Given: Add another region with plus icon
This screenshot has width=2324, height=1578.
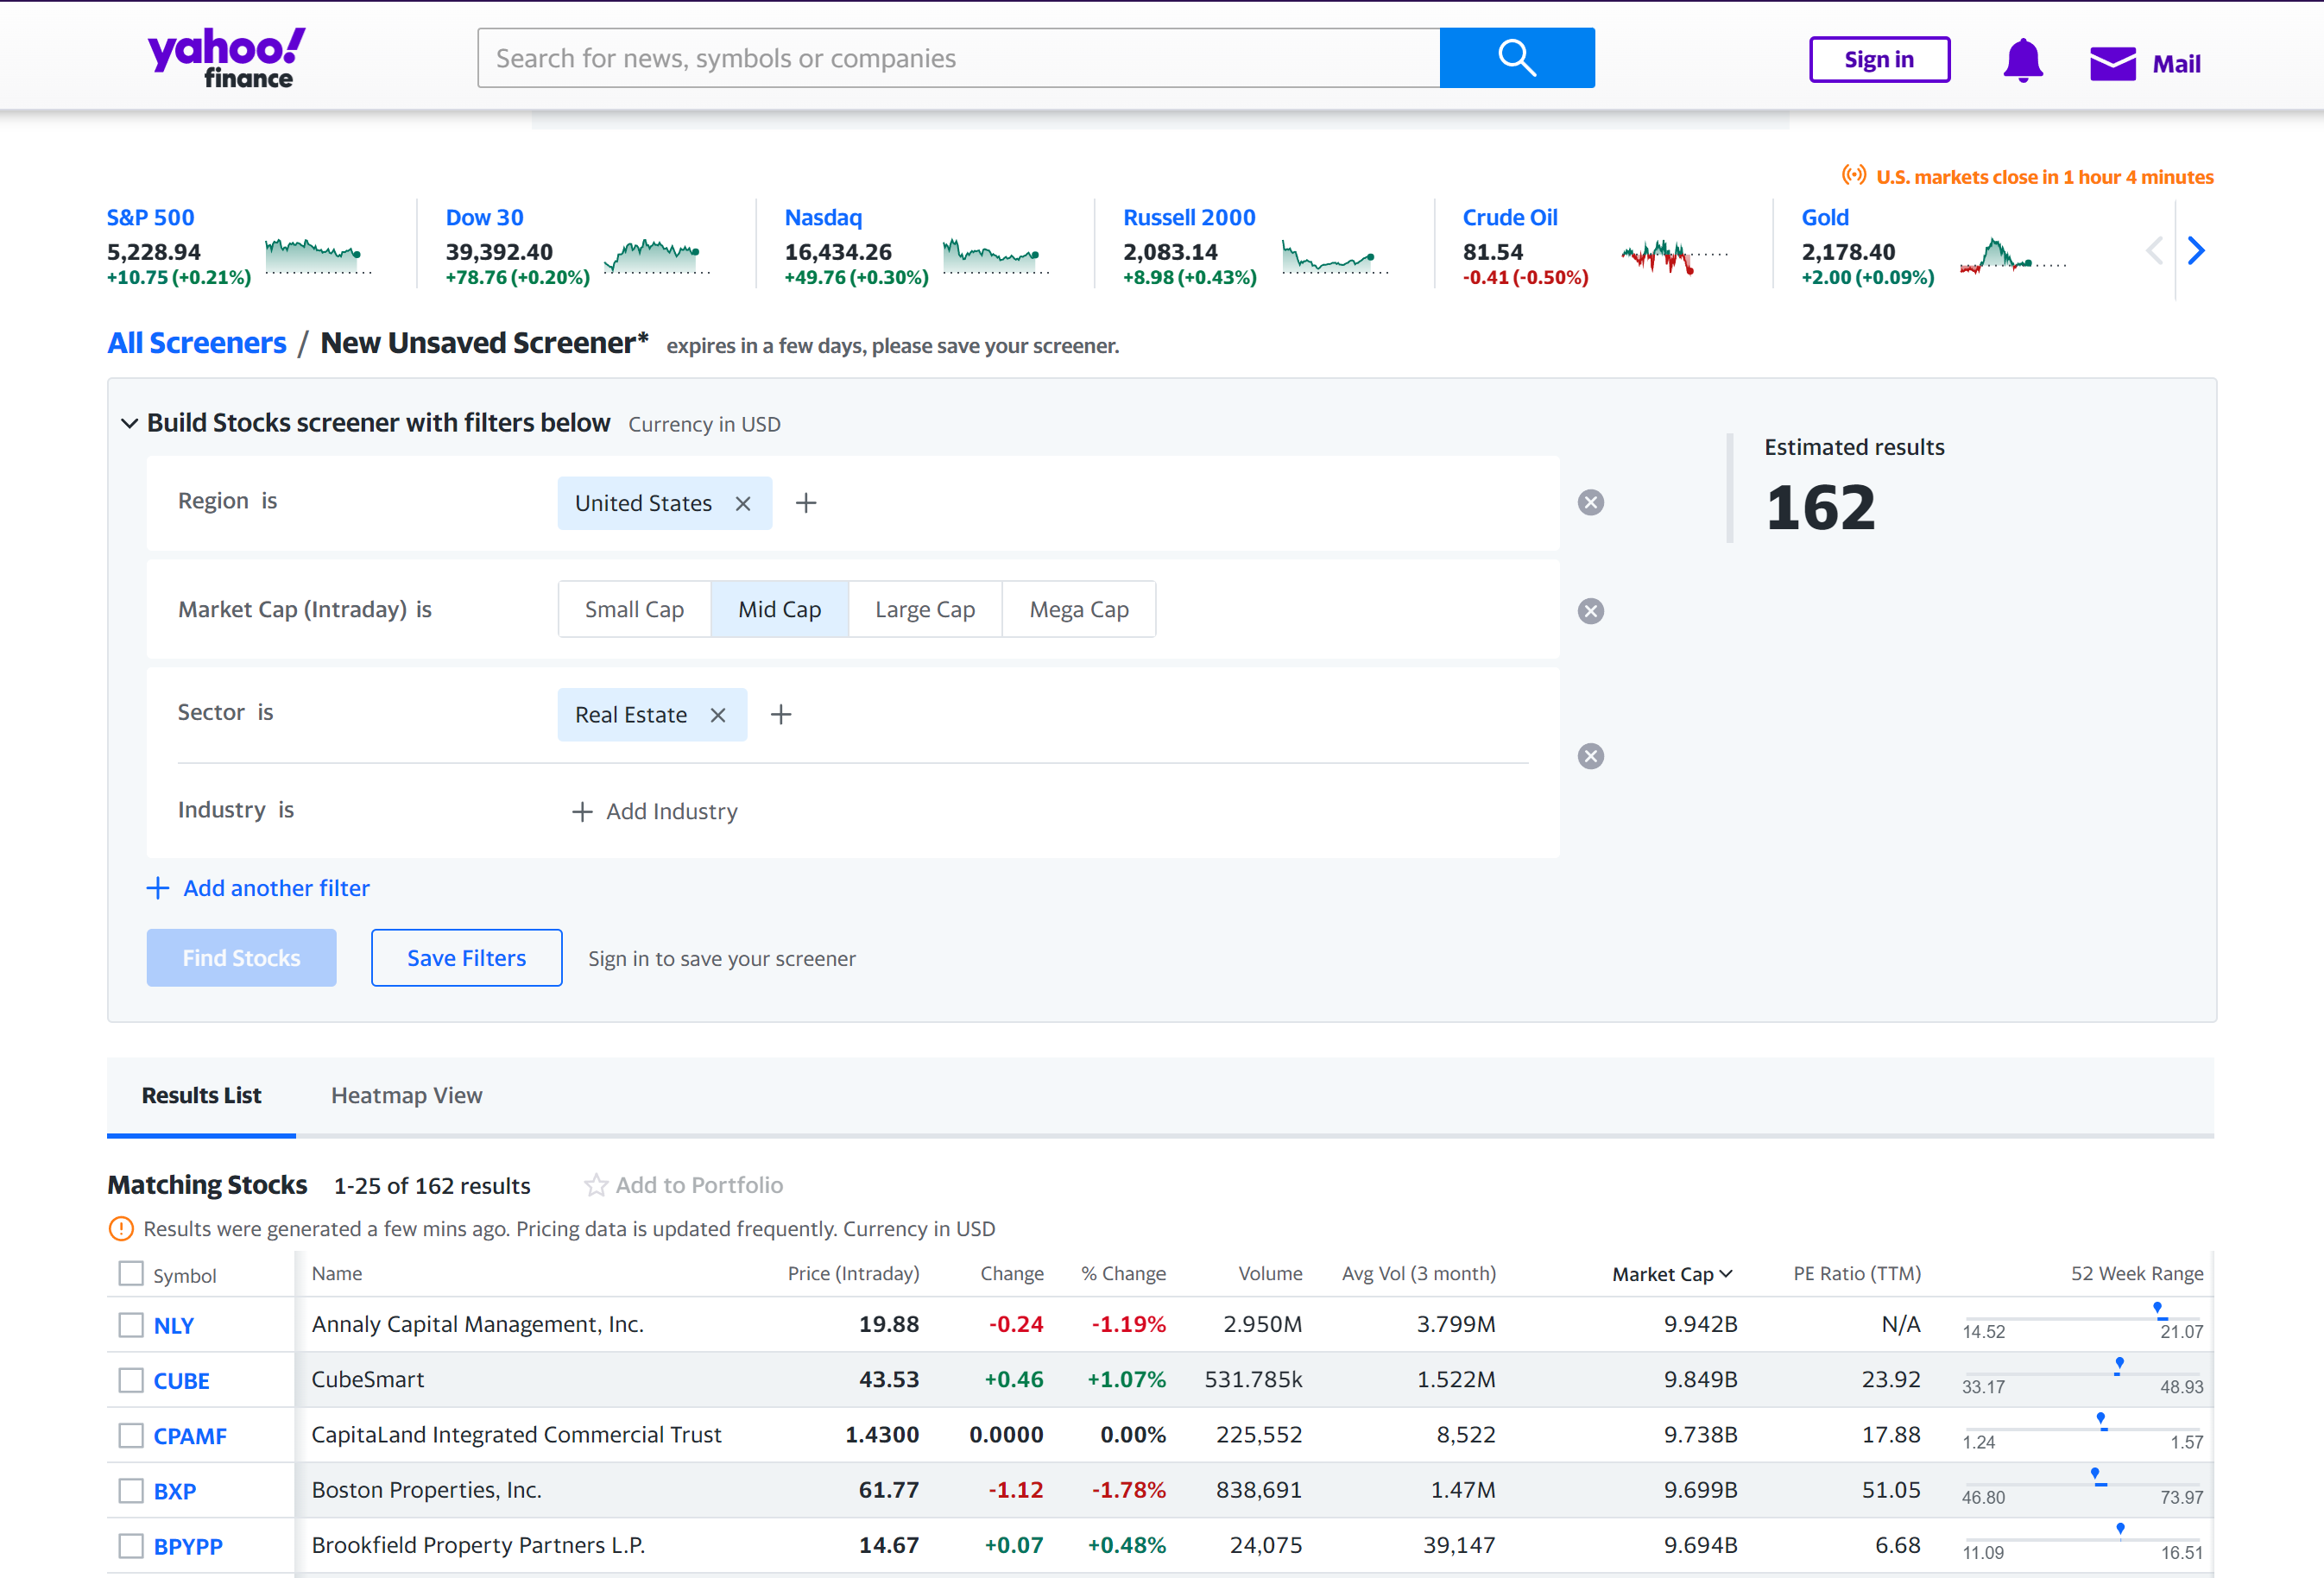Looking at the screenshot, I should pos(806,503).
